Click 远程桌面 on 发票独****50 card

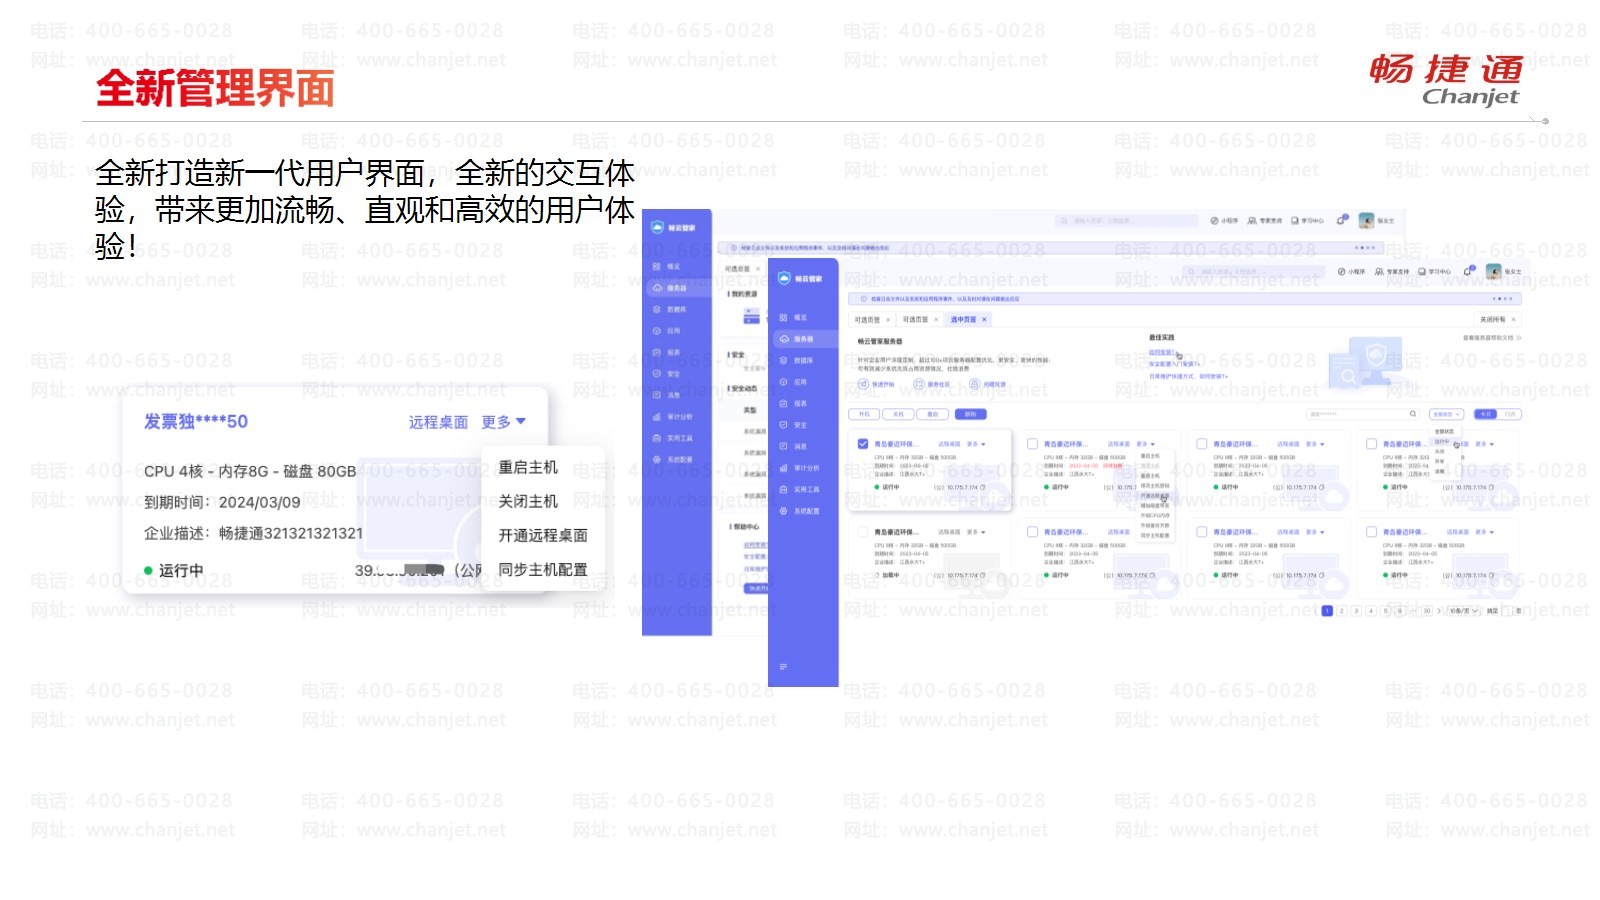click(x=438, y=422)
